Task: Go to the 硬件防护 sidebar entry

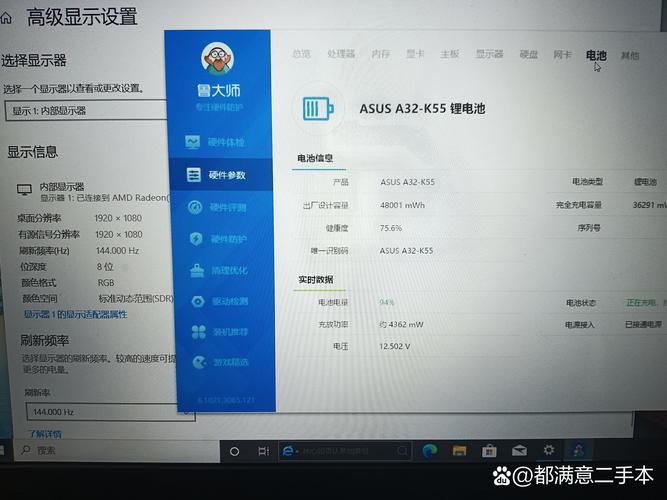Action: (219, 239)
